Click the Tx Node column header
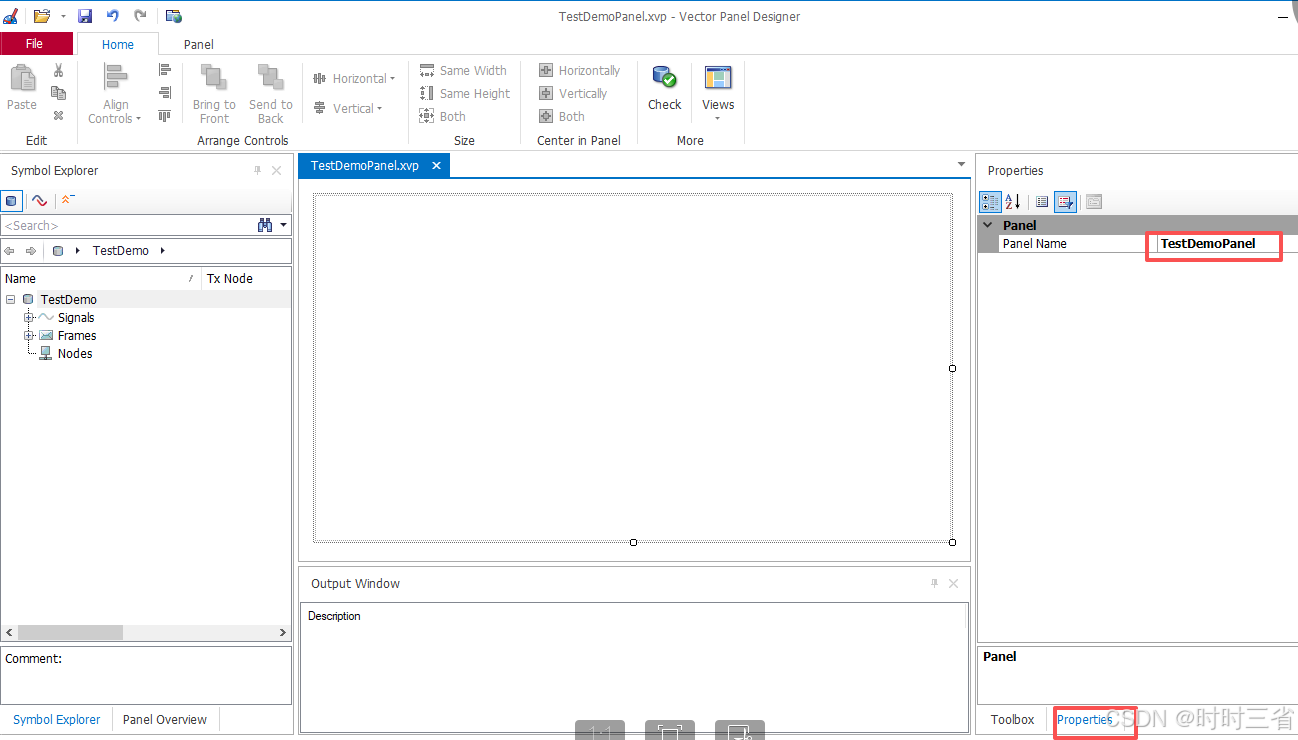 (246, 279)
